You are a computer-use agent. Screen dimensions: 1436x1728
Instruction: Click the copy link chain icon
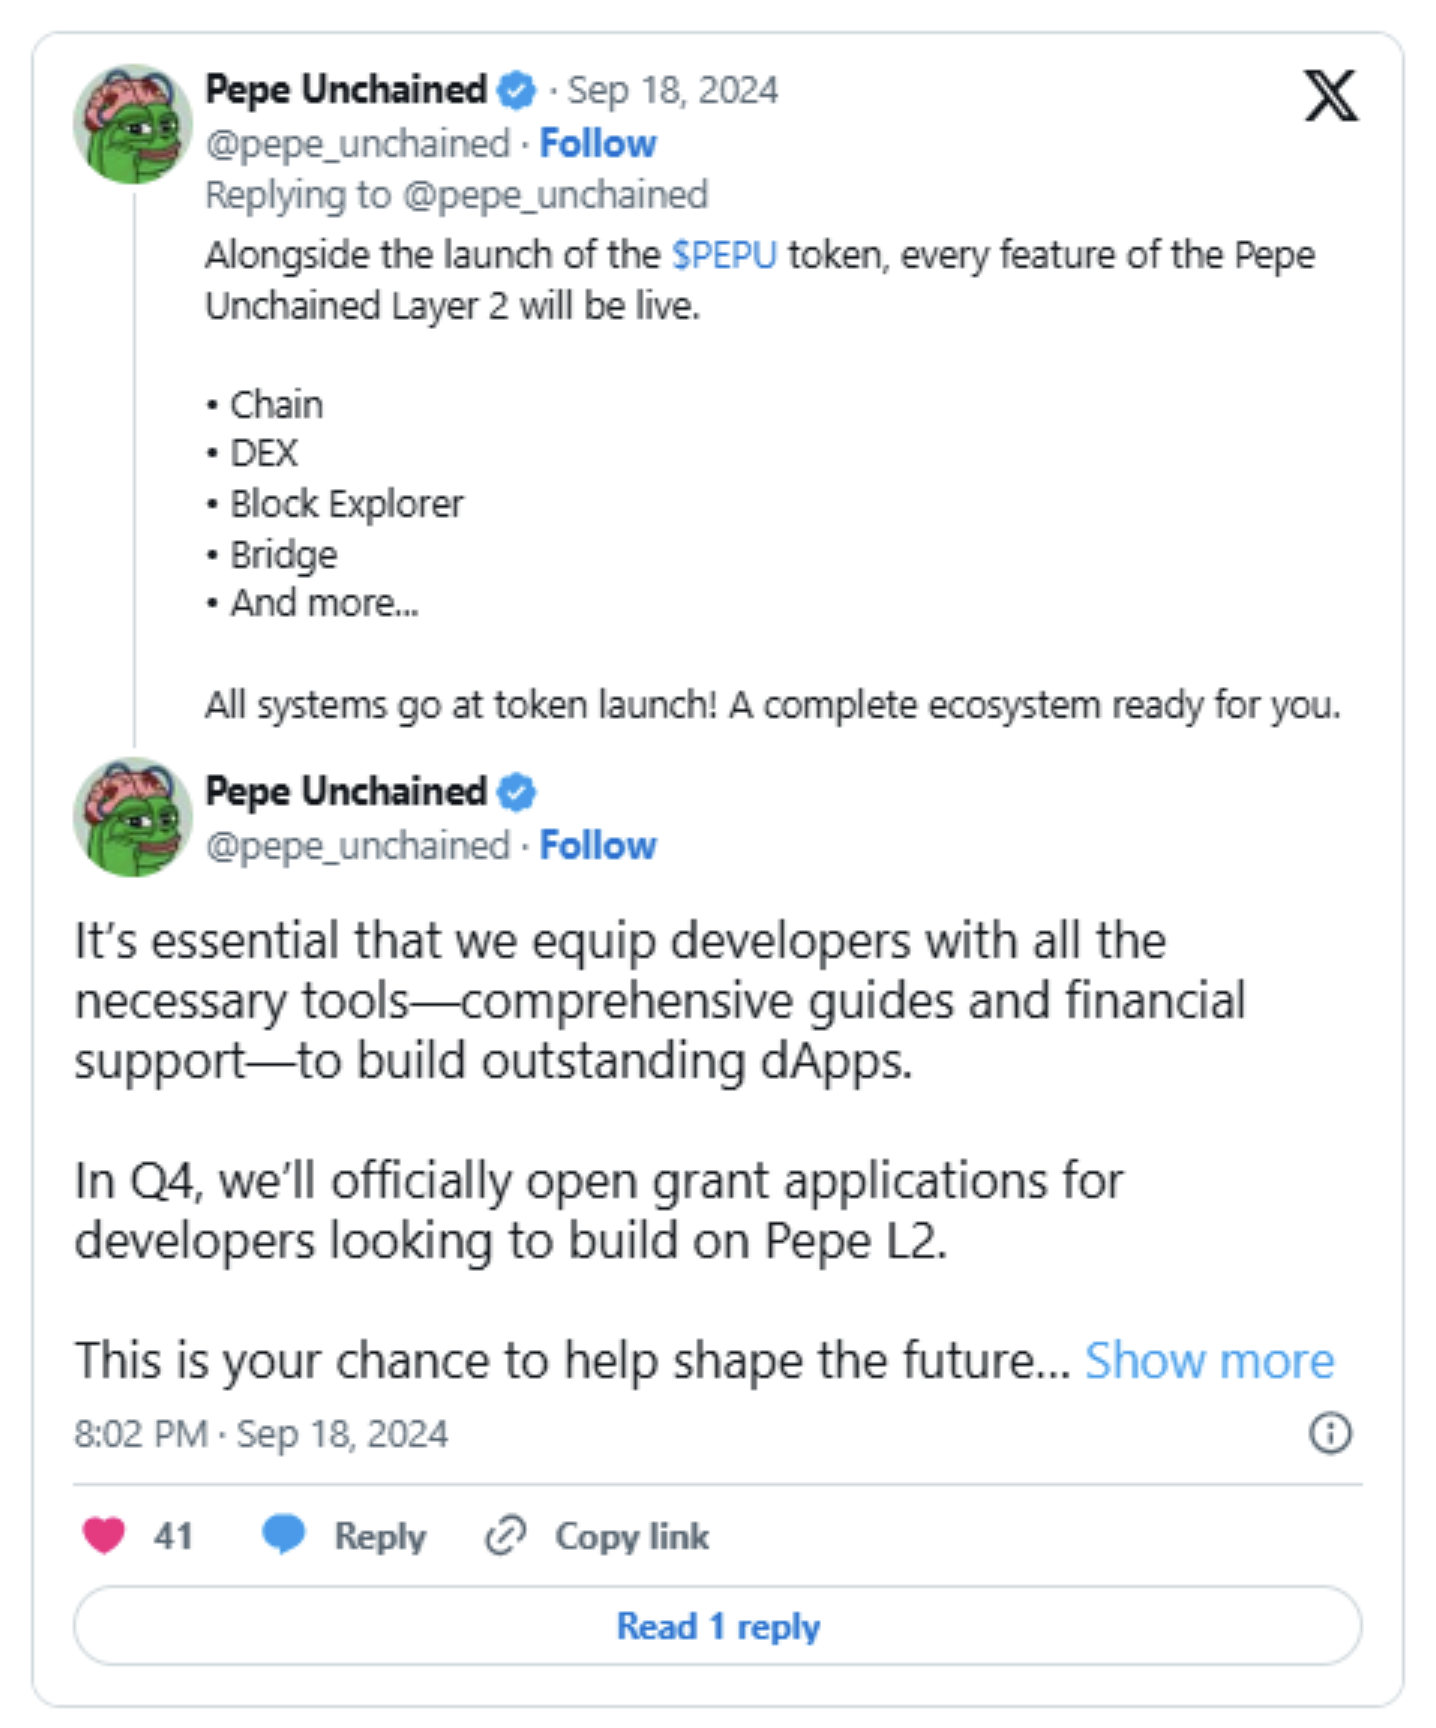tap(506, 1535)
